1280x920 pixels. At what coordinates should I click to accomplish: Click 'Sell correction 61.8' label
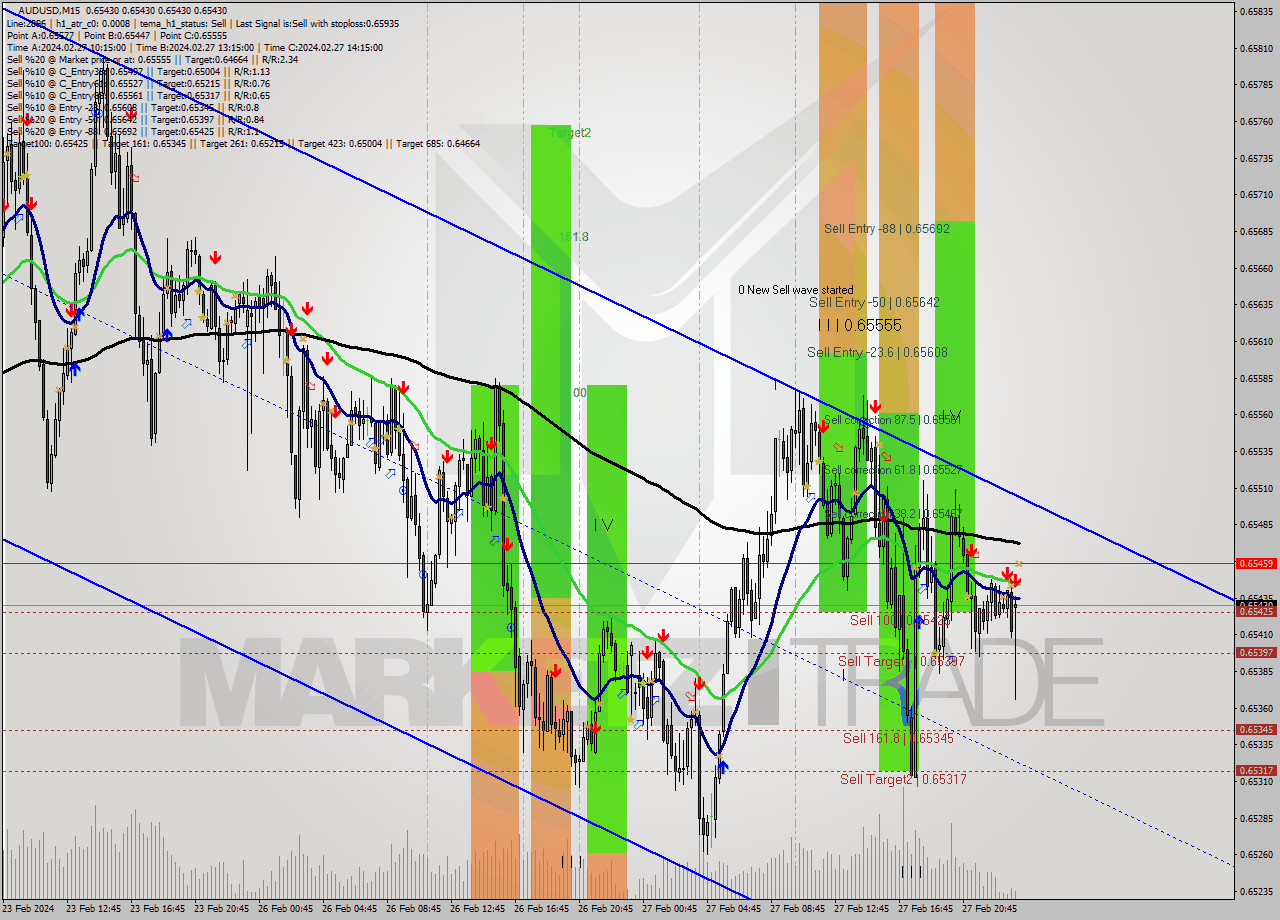click(x=892, y=469)
